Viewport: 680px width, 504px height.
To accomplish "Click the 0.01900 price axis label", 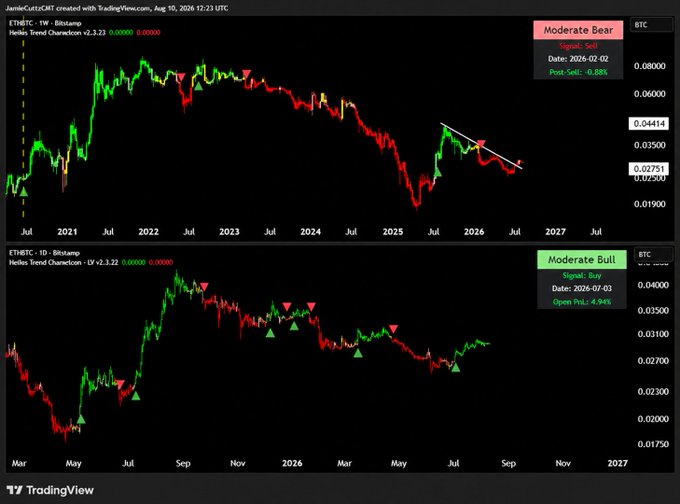I will tap(649, 204).
